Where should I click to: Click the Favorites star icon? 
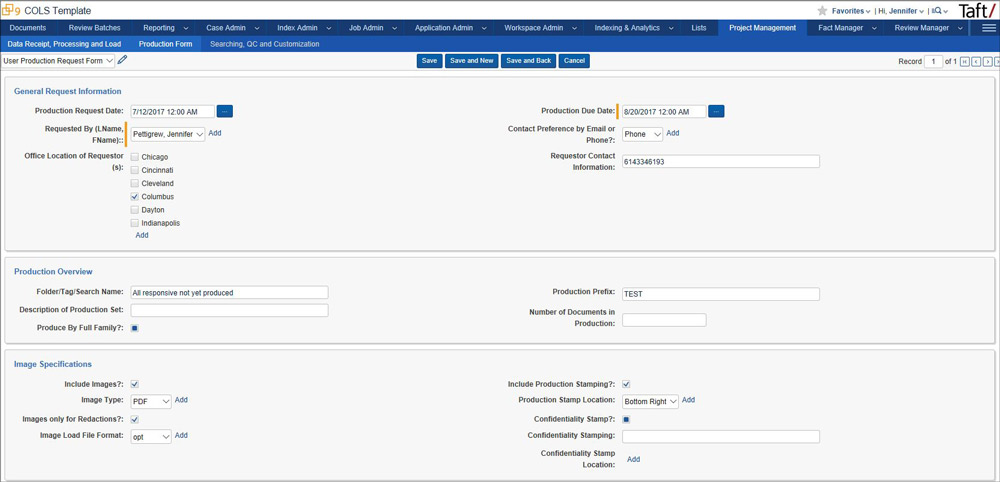point(822,10)
